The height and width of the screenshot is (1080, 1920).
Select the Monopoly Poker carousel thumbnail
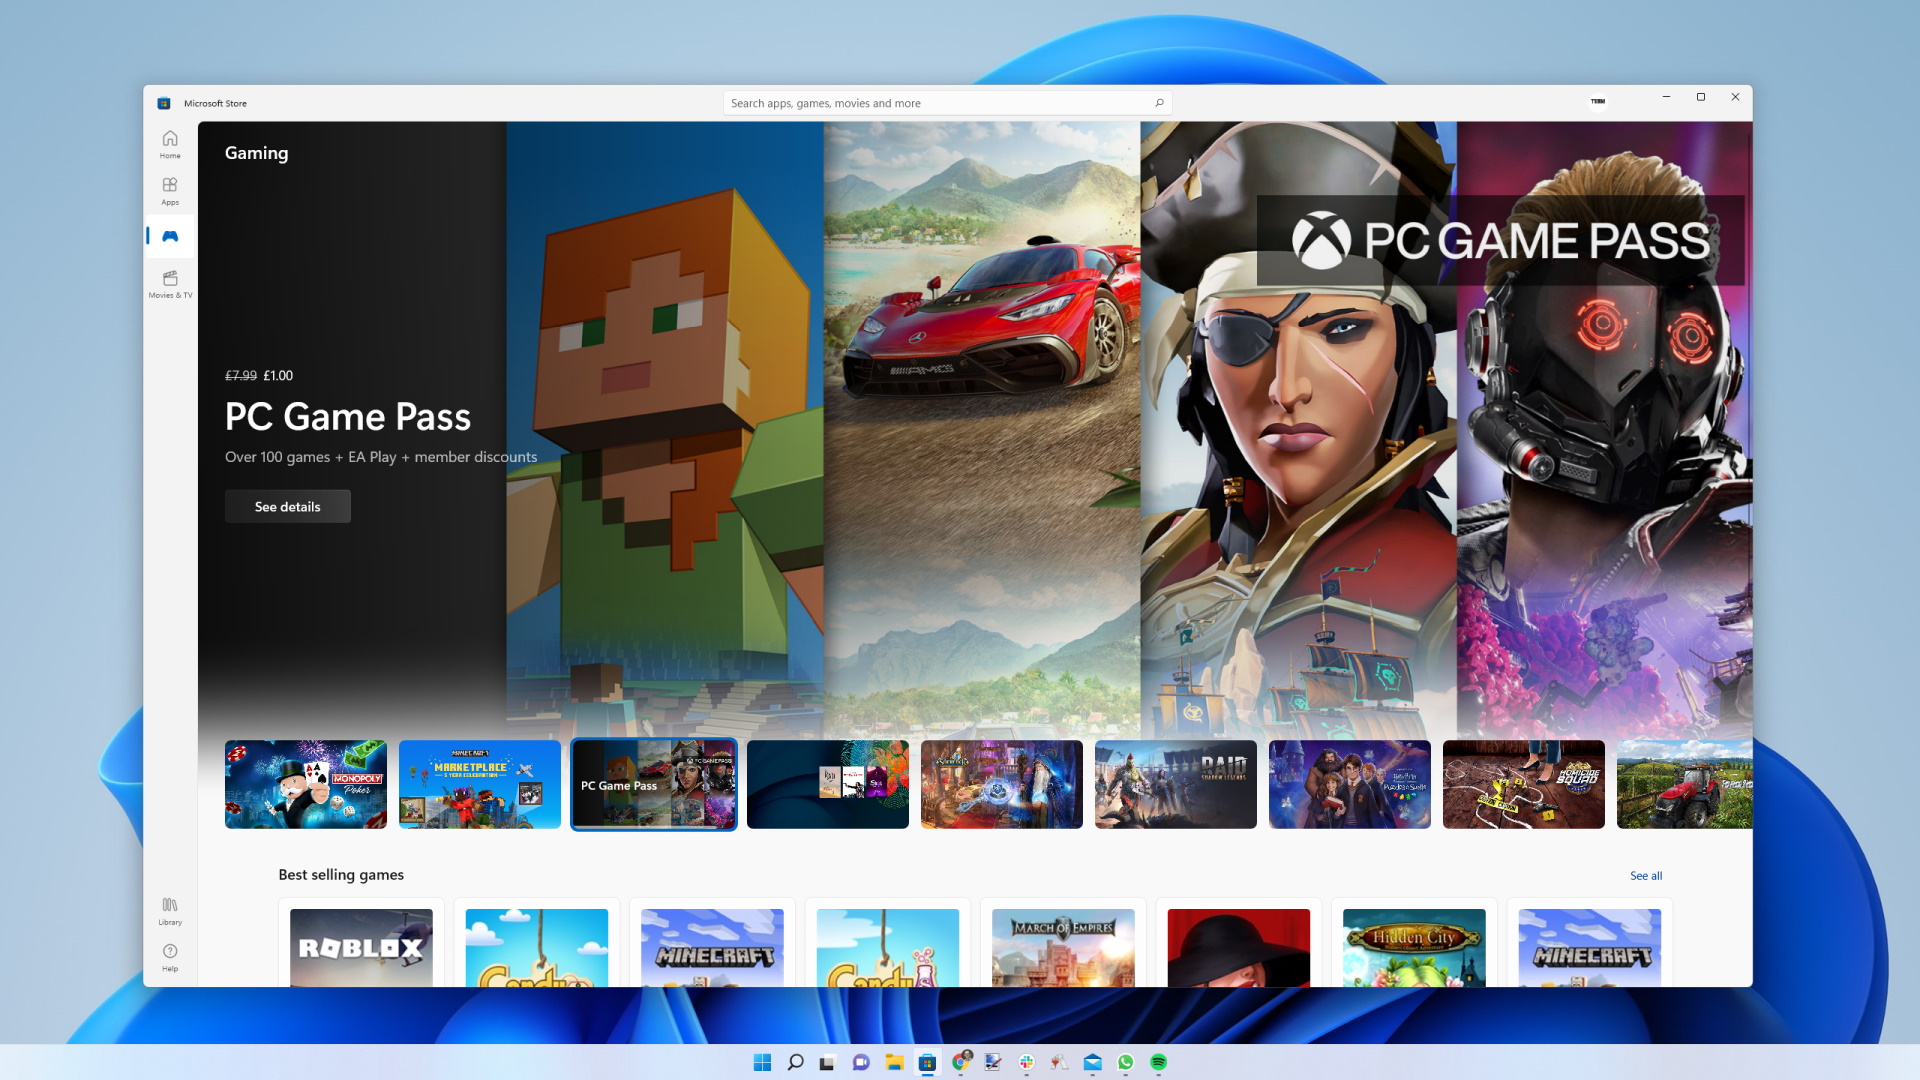pyautogui.click(x=306, y=785)
